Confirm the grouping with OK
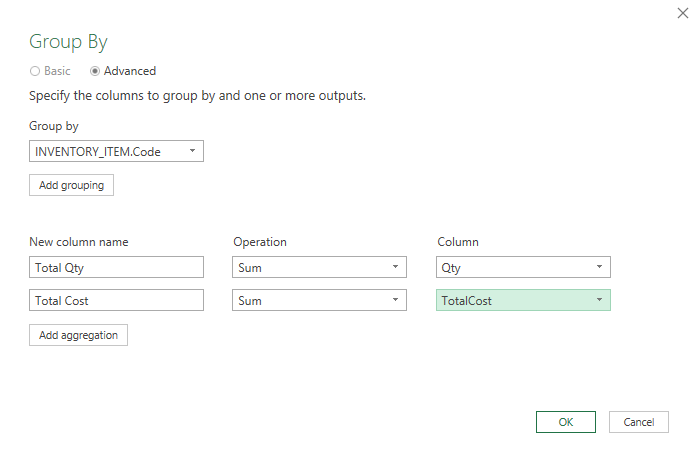Viewport: 699px width, 462px height. click(x=566, y=422)
